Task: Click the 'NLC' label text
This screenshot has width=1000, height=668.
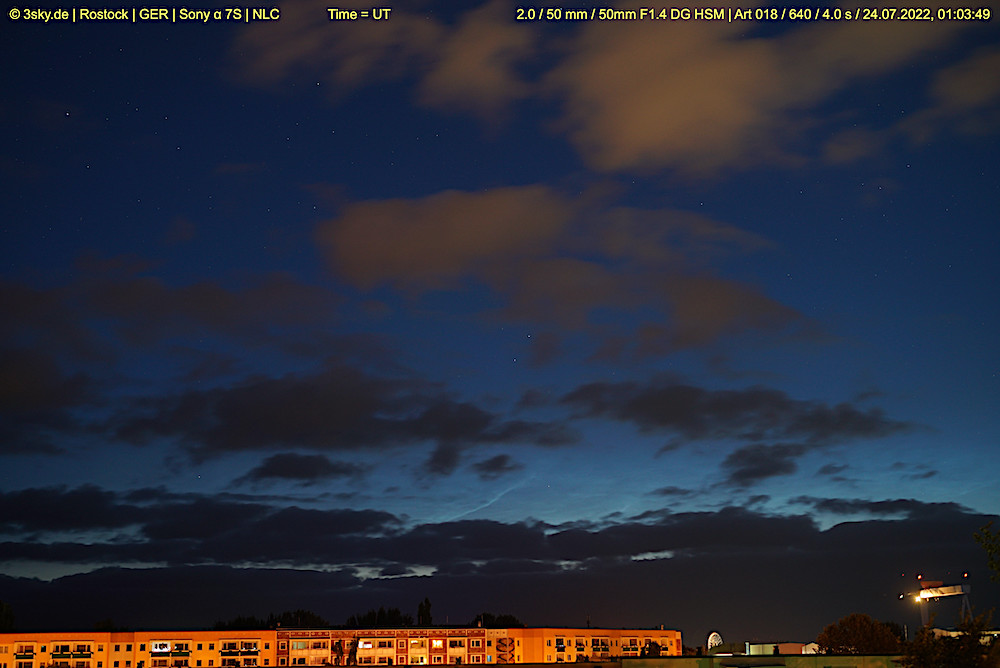Action: [266, 14]
